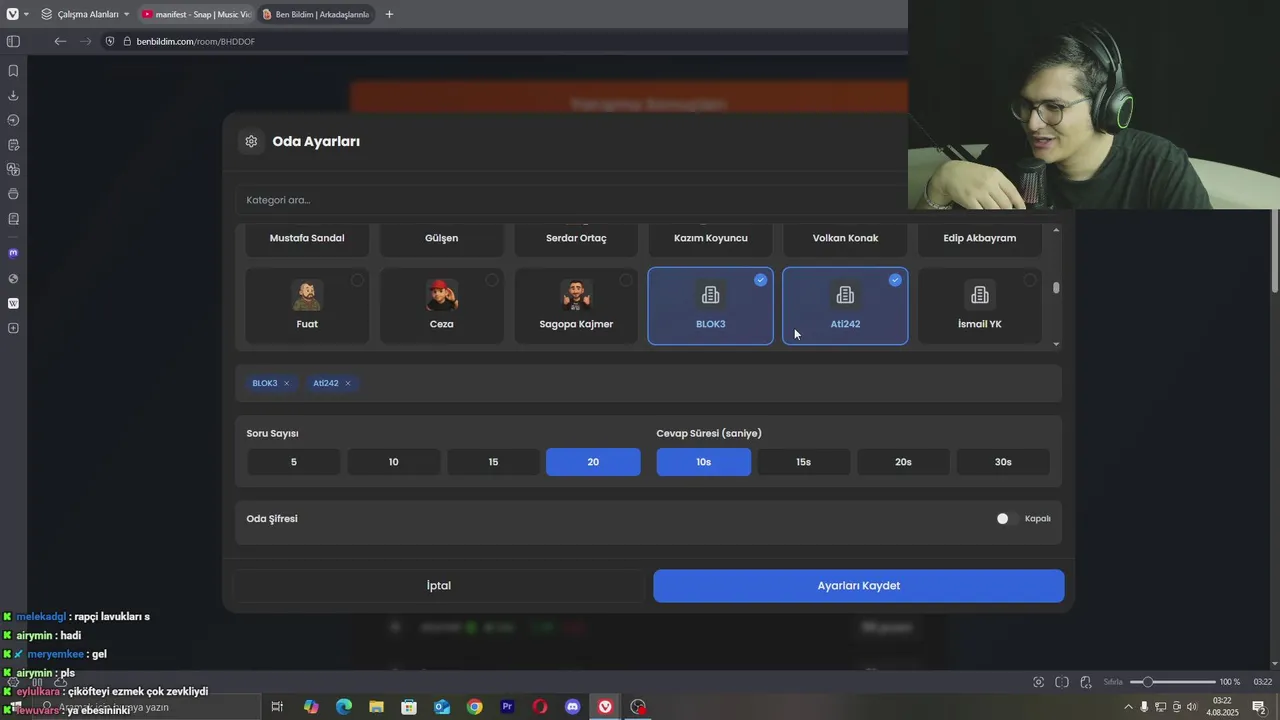Viewport: 1280px width, 720px height.
Task: Toggle the Oda Şifresi switch
Action: (1006, 518)
